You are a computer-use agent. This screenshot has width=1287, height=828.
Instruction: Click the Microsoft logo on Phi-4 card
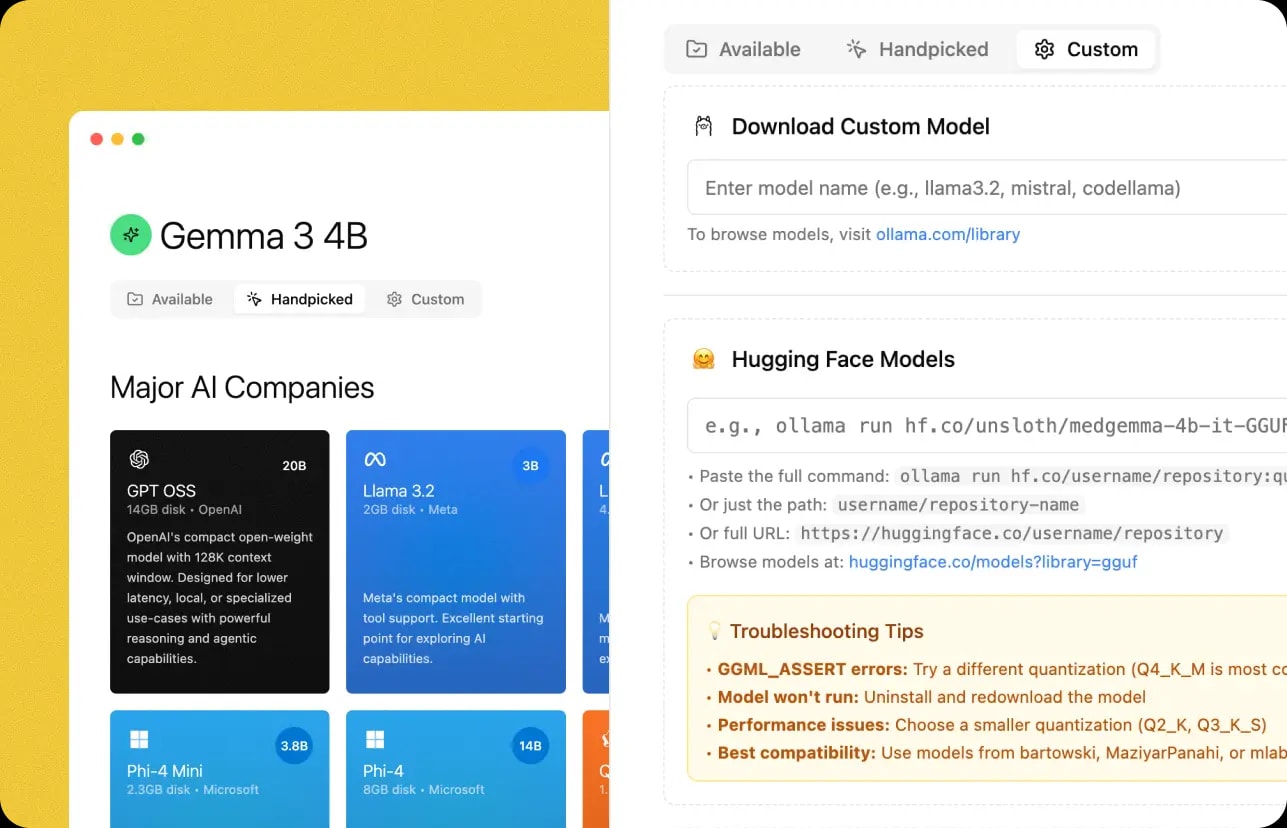pyautogui.click(x=375, y=739)
